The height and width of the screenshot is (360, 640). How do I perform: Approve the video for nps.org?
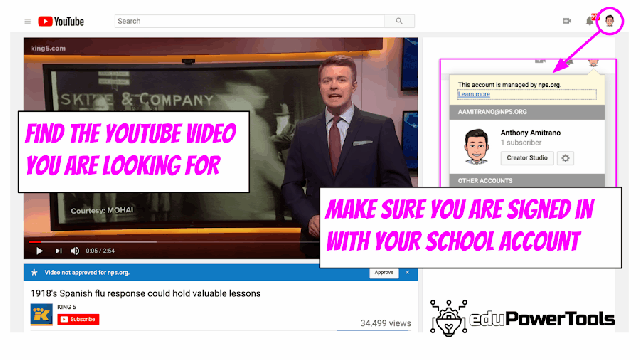(x=384, y=272)
